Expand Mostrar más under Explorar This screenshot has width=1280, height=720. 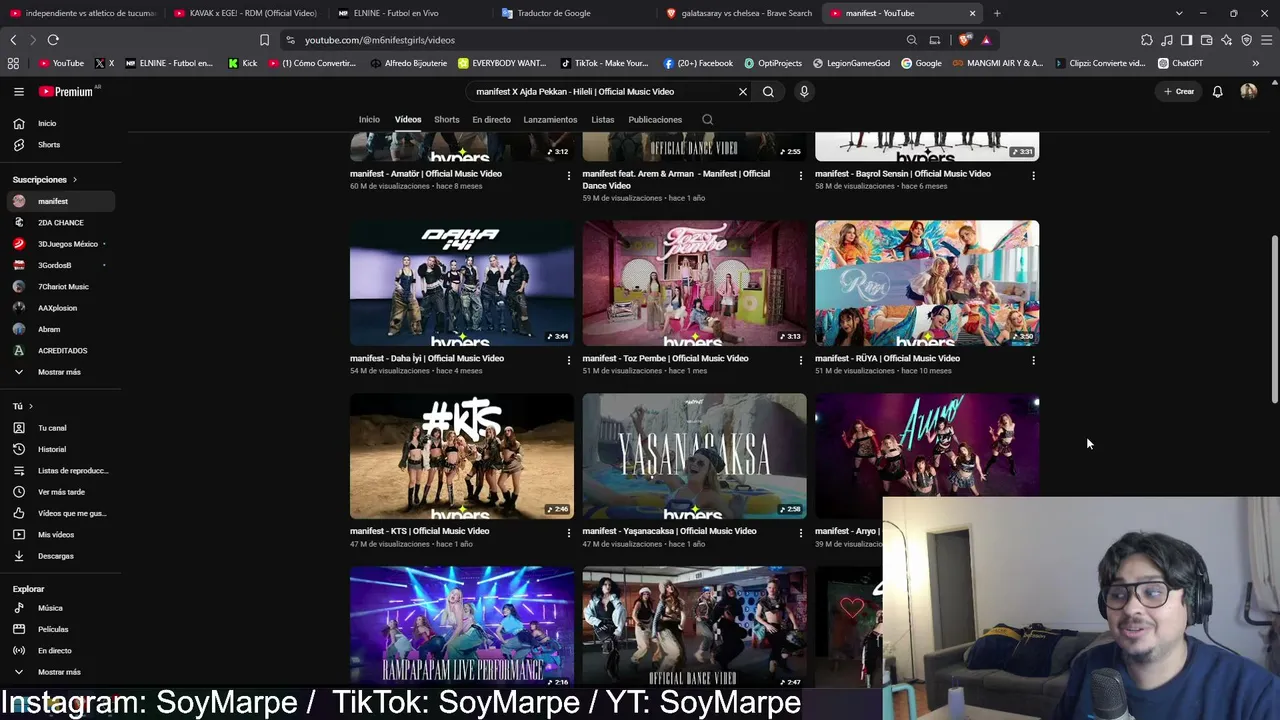click(x=60, y=672)
